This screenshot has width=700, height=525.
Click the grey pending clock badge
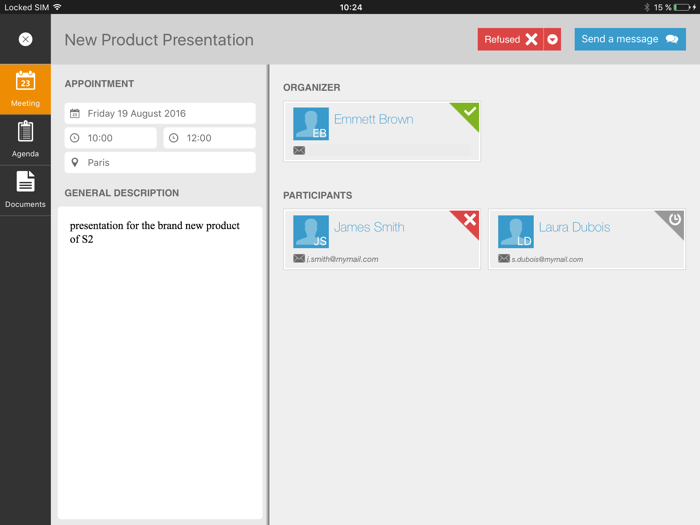click(x=673, y=221)
